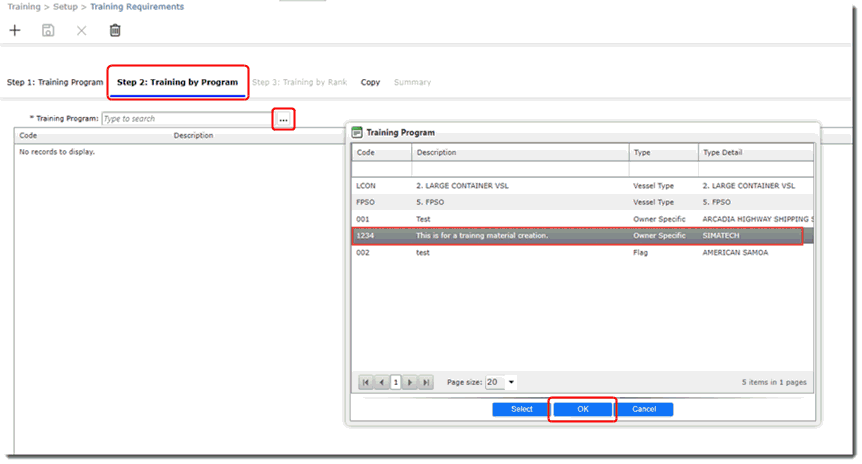Viewport: 862px width, 464px height.
Task: Click the Select button in dialog
Action: pos(521,409)
